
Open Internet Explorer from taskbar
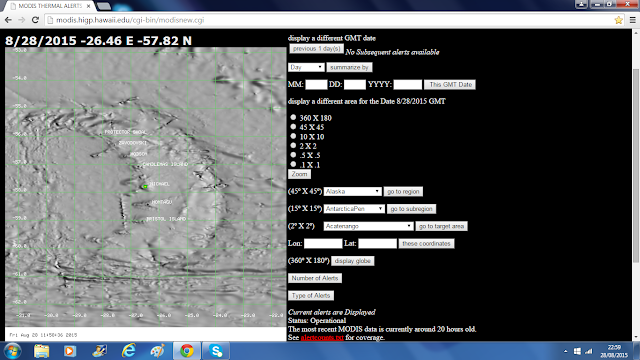coord(129,351)
